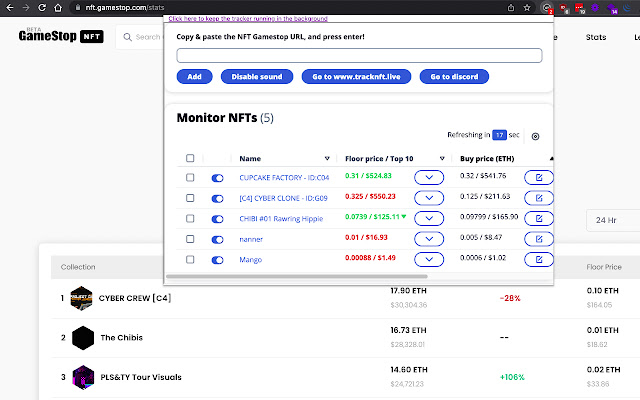The image size is (640, 400).
Task: Open the tracker settings gear icon
Action: [x=535, y=136]
